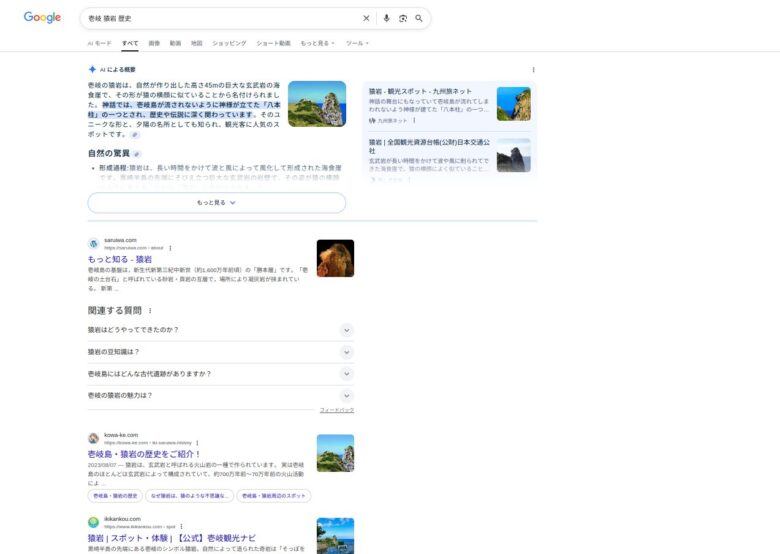Open result 猿岩 | スポット・体験 壱岐観光ナビ
Screen dimensions: 780x554
click(x=172, y=538)
